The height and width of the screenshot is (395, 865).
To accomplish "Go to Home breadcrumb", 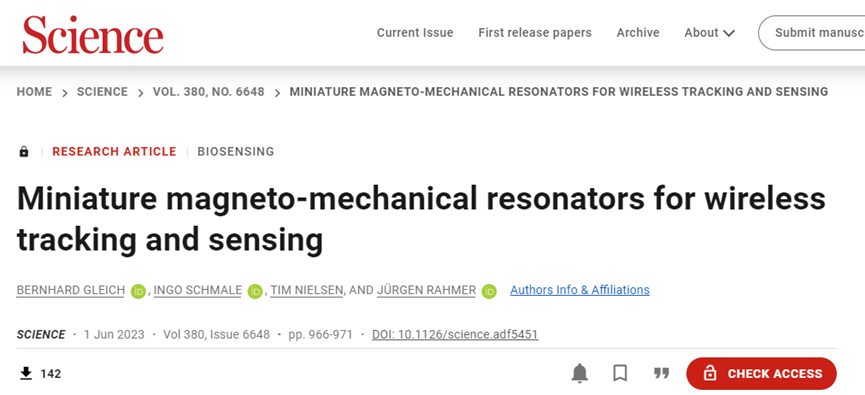I will point(34,92).
